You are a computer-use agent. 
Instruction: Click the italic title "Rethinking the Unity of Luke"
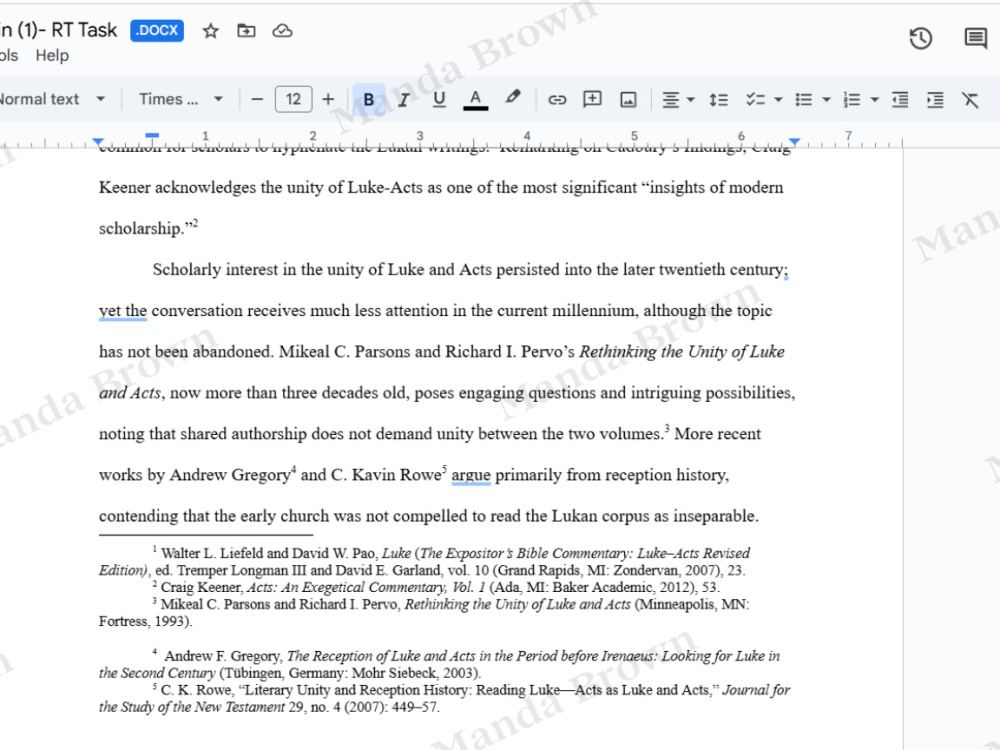[682, 351]
